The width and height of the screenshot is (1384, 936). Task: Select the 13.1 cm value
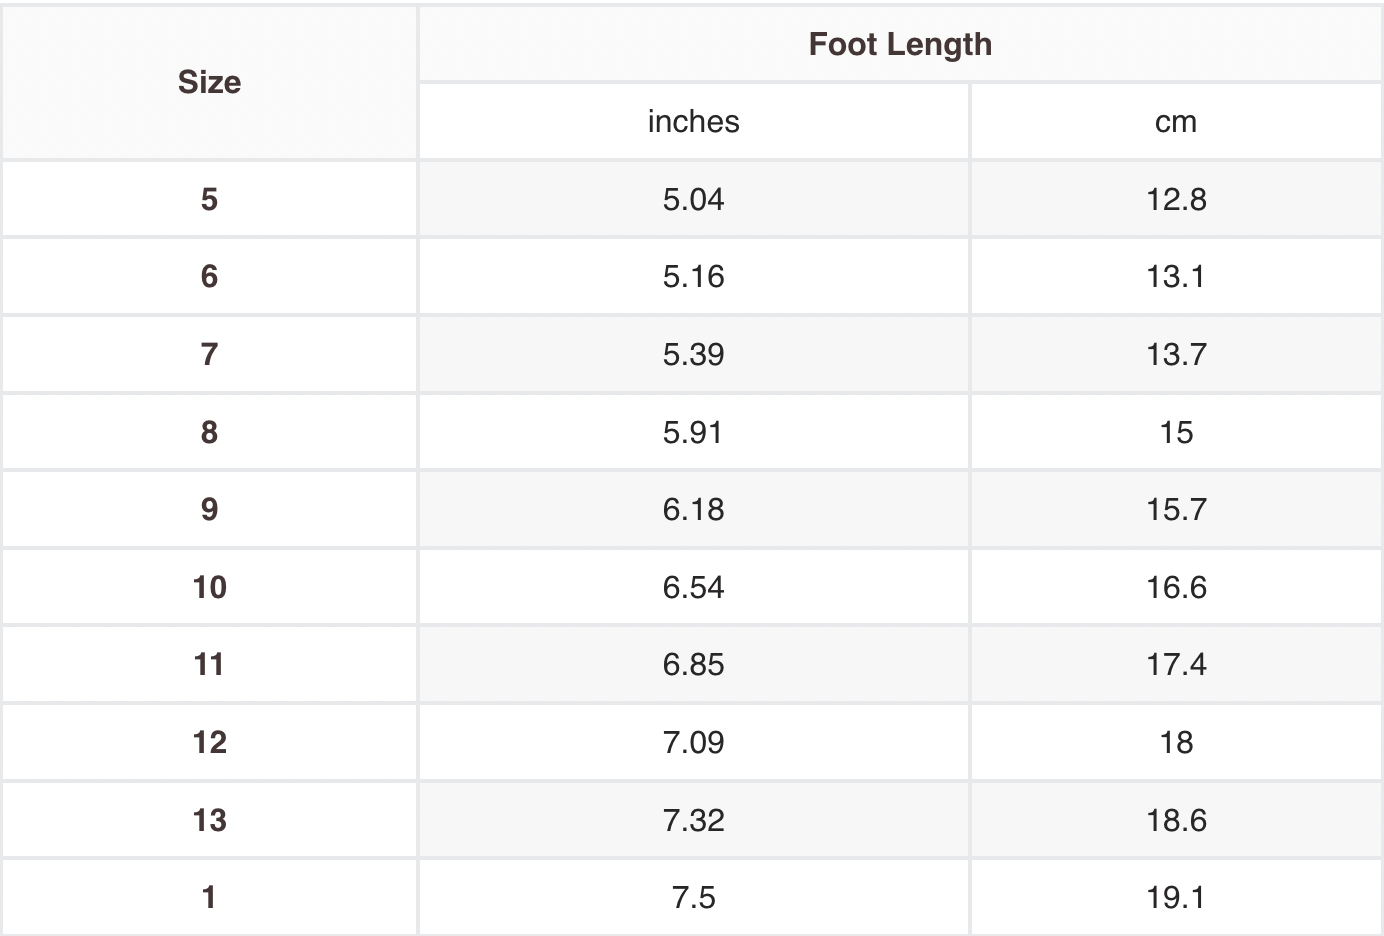tap(1176, 276)
